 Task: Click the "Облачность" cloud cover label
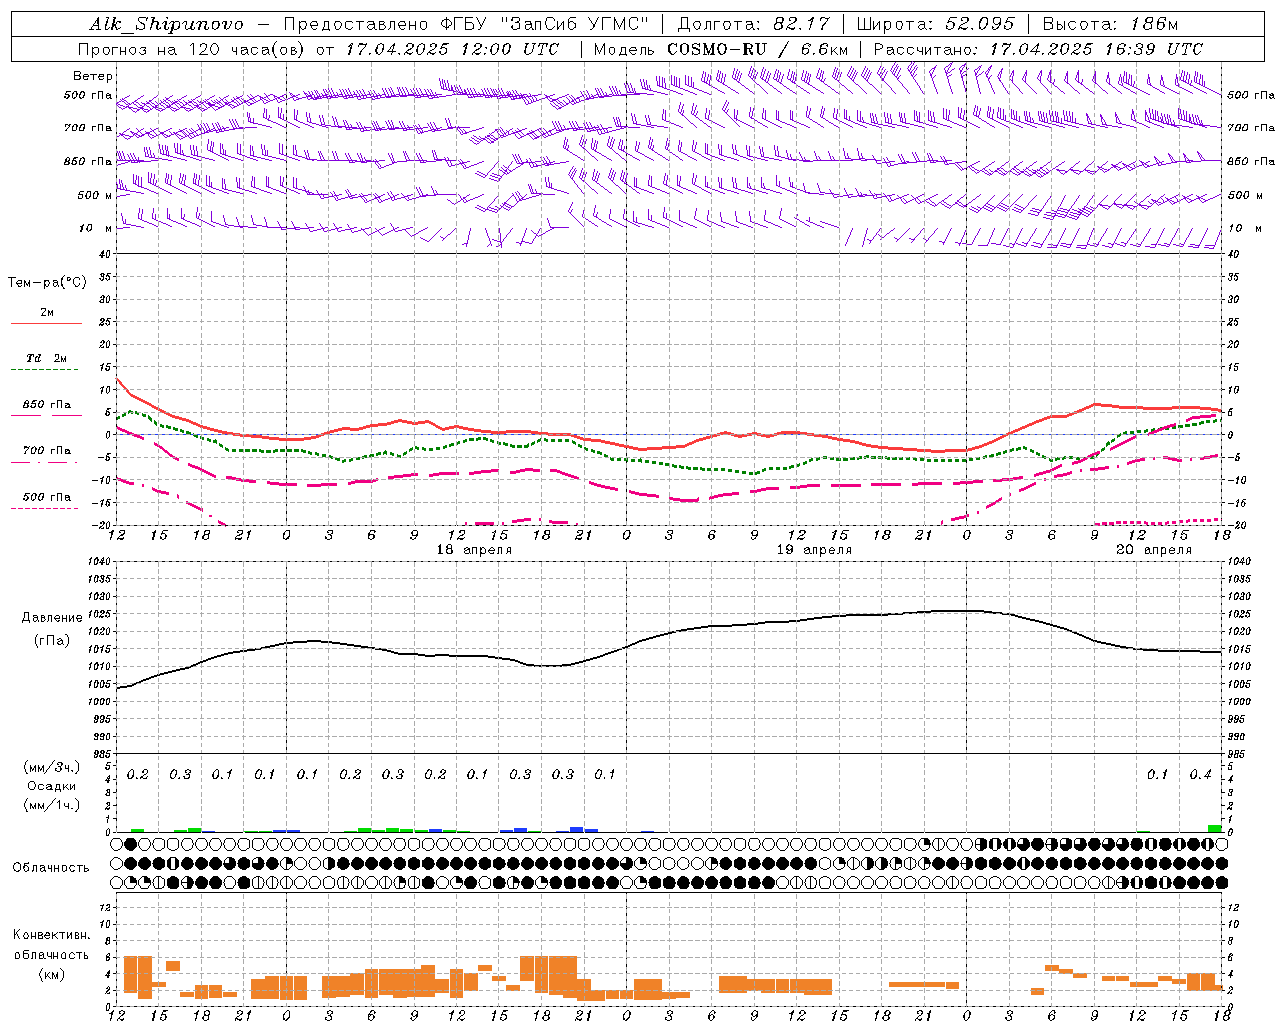(51, 868)
